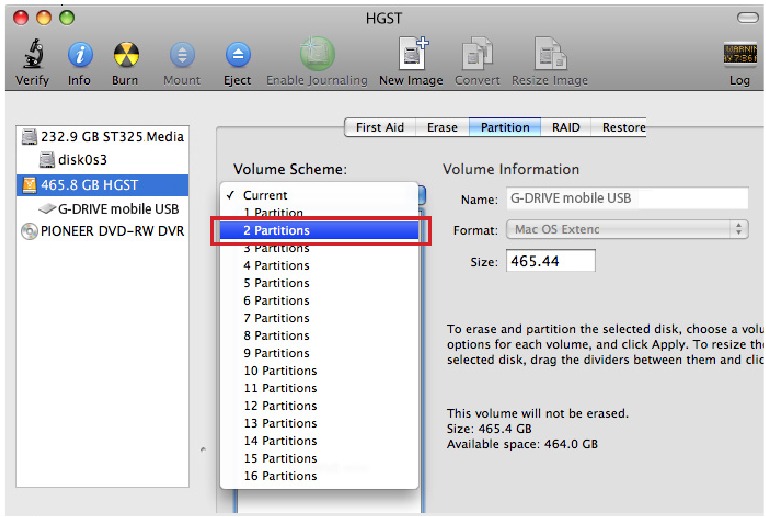Select 4 Partitions from scheme menu
This screenshot has height=517, width=766.
tap(319, 265)
